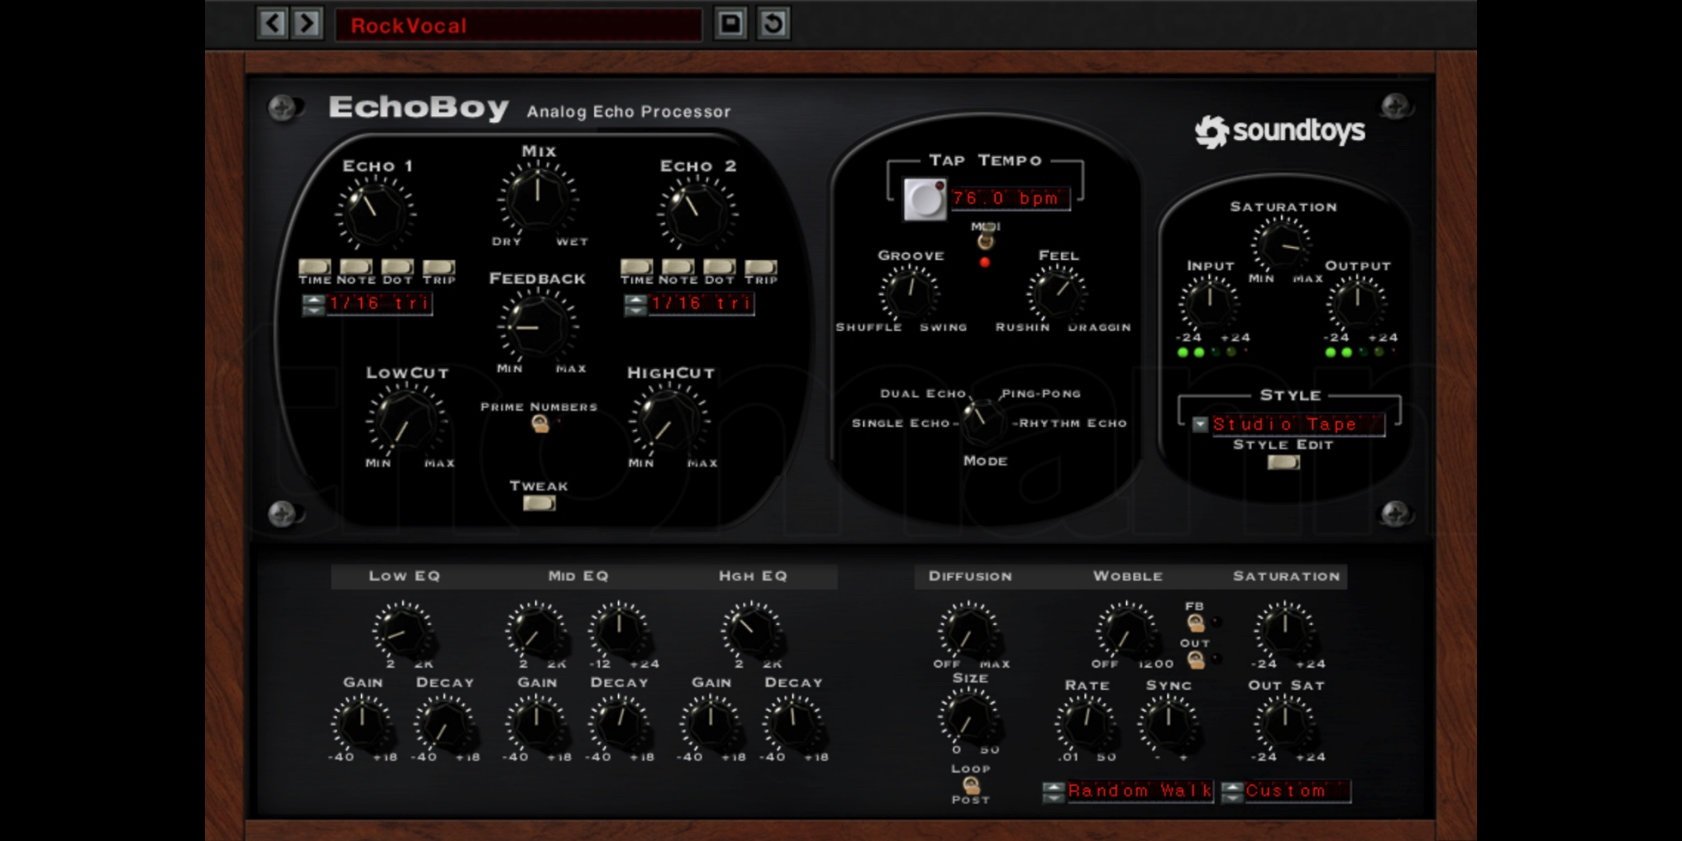Click the previous preset arrow
The width and height of the screenshot is (1682, 841).
(x=272, y=23)
